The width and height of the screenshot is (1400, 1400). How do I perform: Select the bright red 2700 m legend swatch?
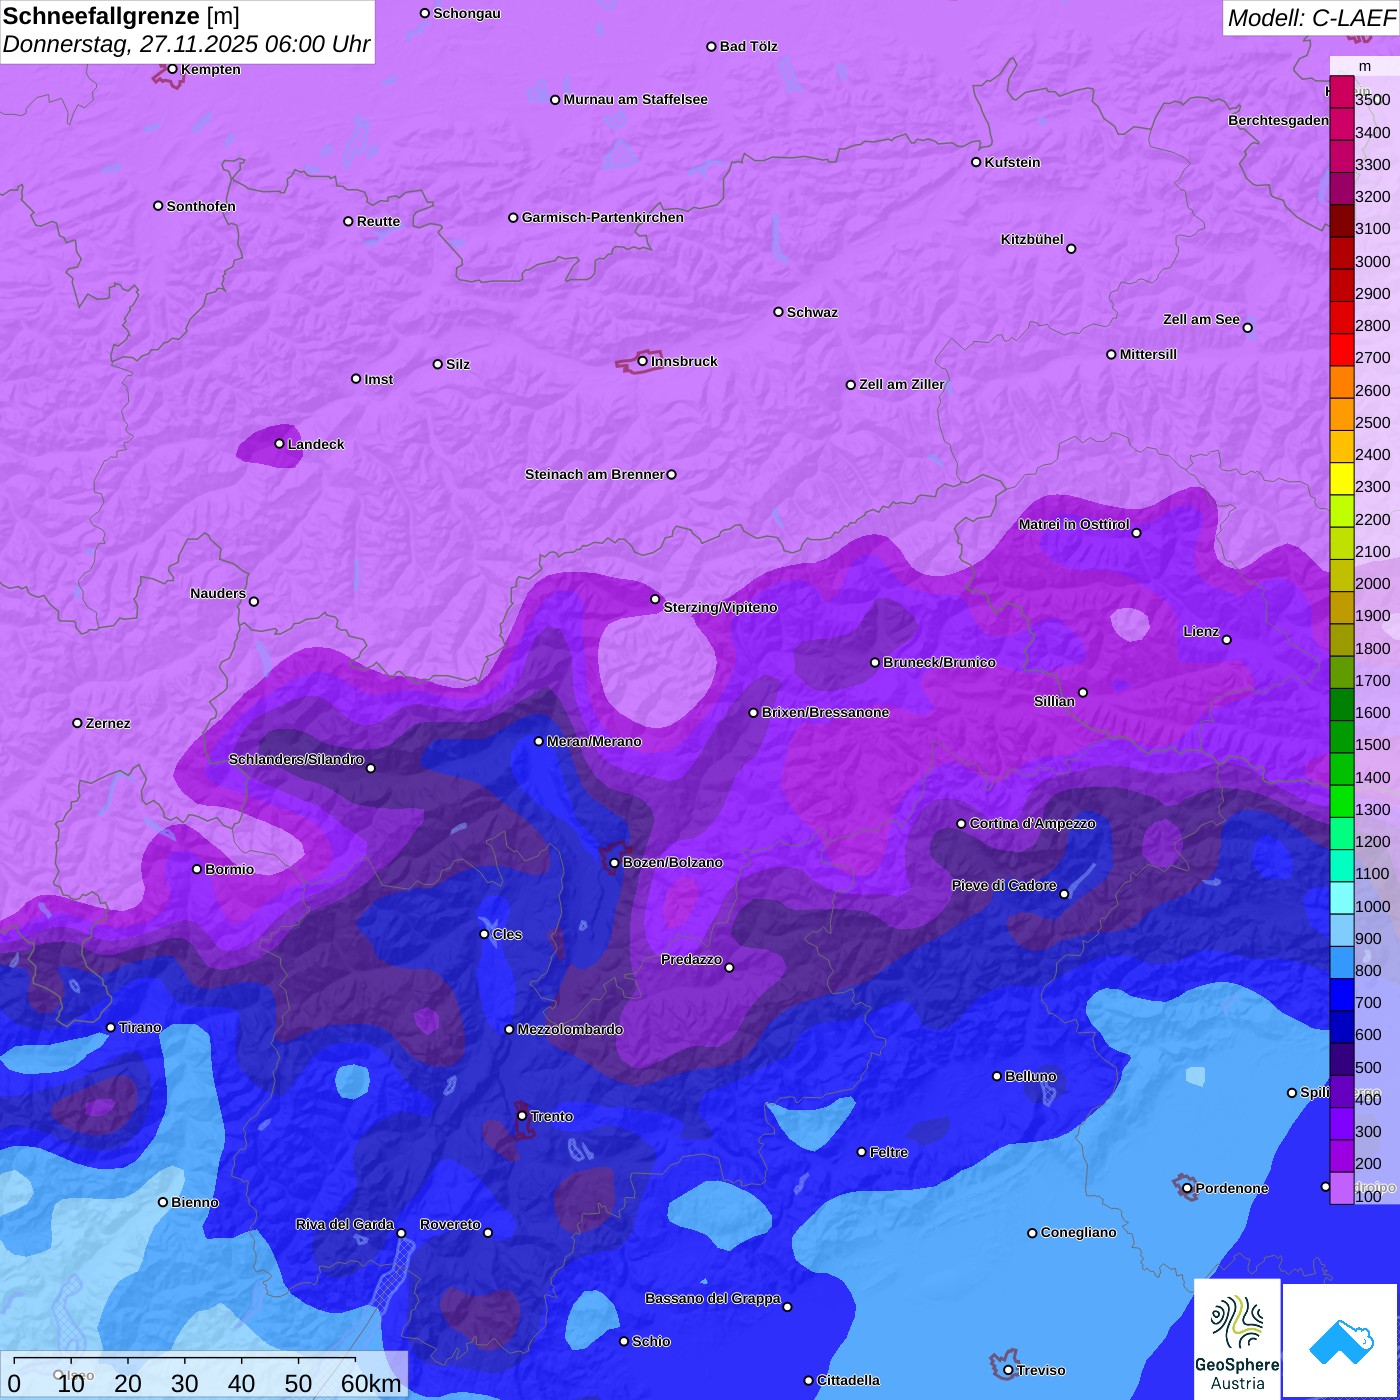(1342, 349)
